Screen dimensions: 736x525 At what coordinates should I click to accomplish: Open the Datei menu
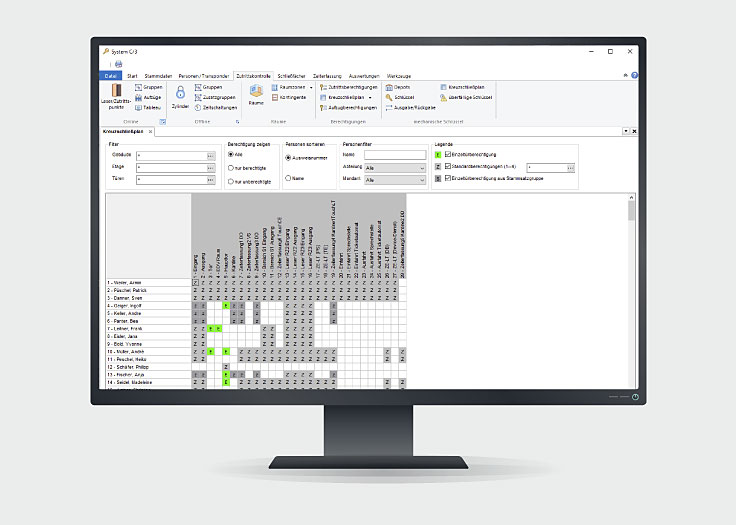point(111,76)
